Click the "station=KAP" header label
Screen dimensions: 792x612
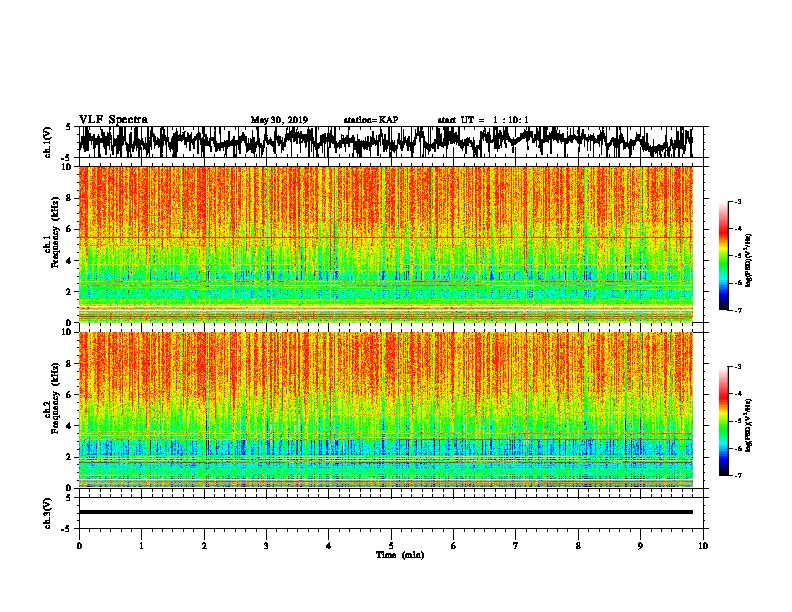click(x=371, y=120)
